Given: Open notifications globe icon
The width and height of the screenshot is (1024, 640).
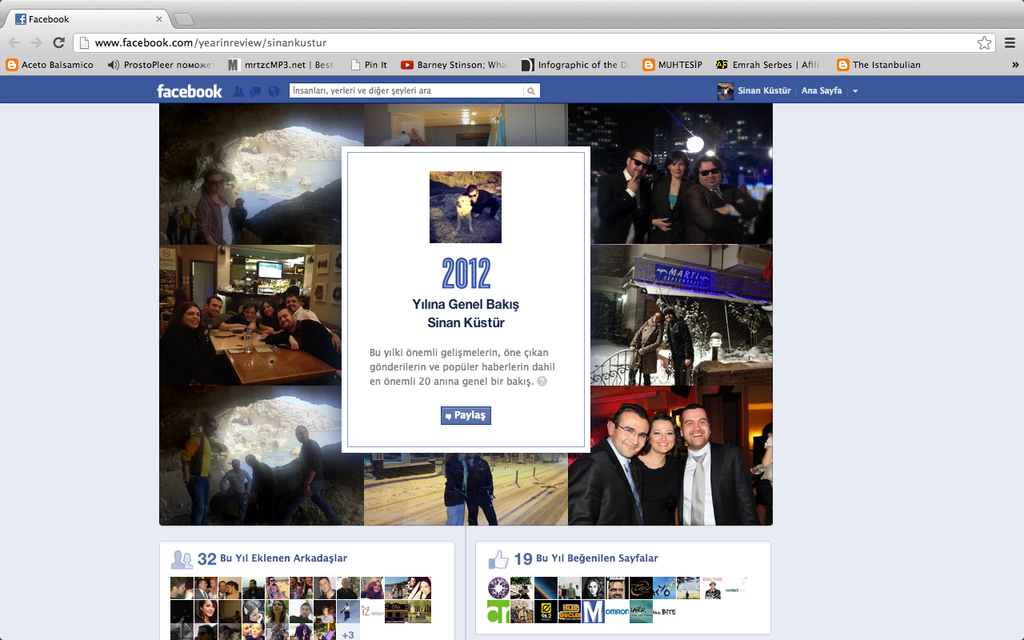Looking at the screenshot, I should click(x=273, y=91).
